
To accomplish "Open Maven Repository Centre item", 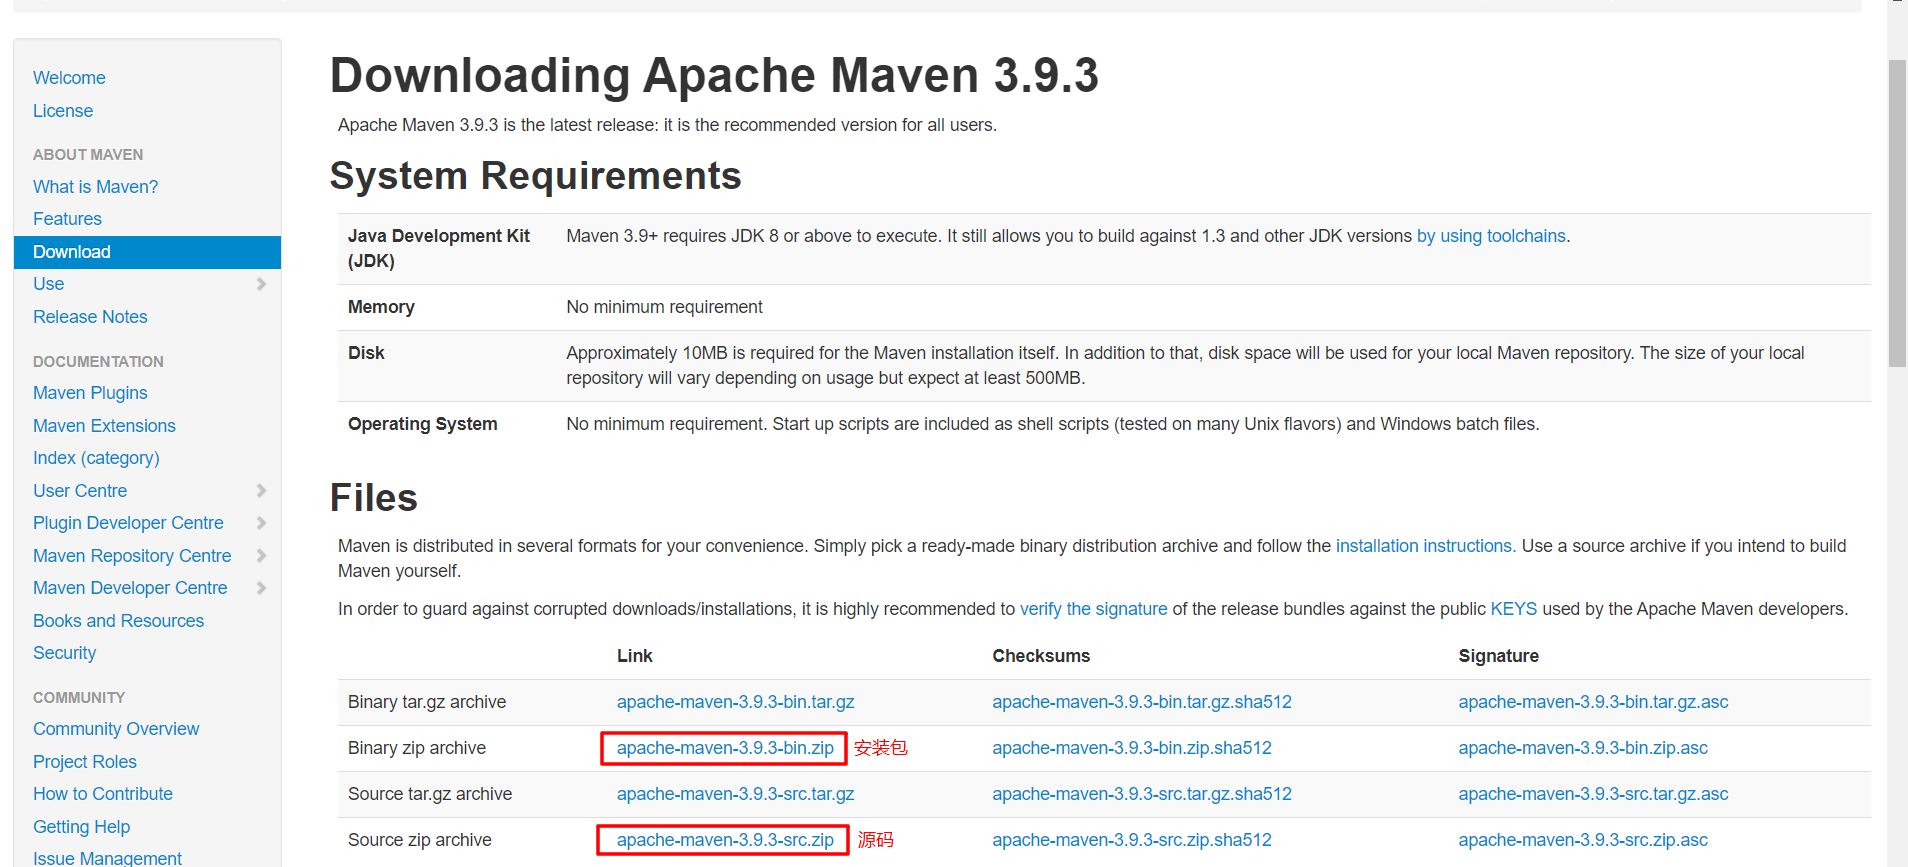I will pos(132,556).
